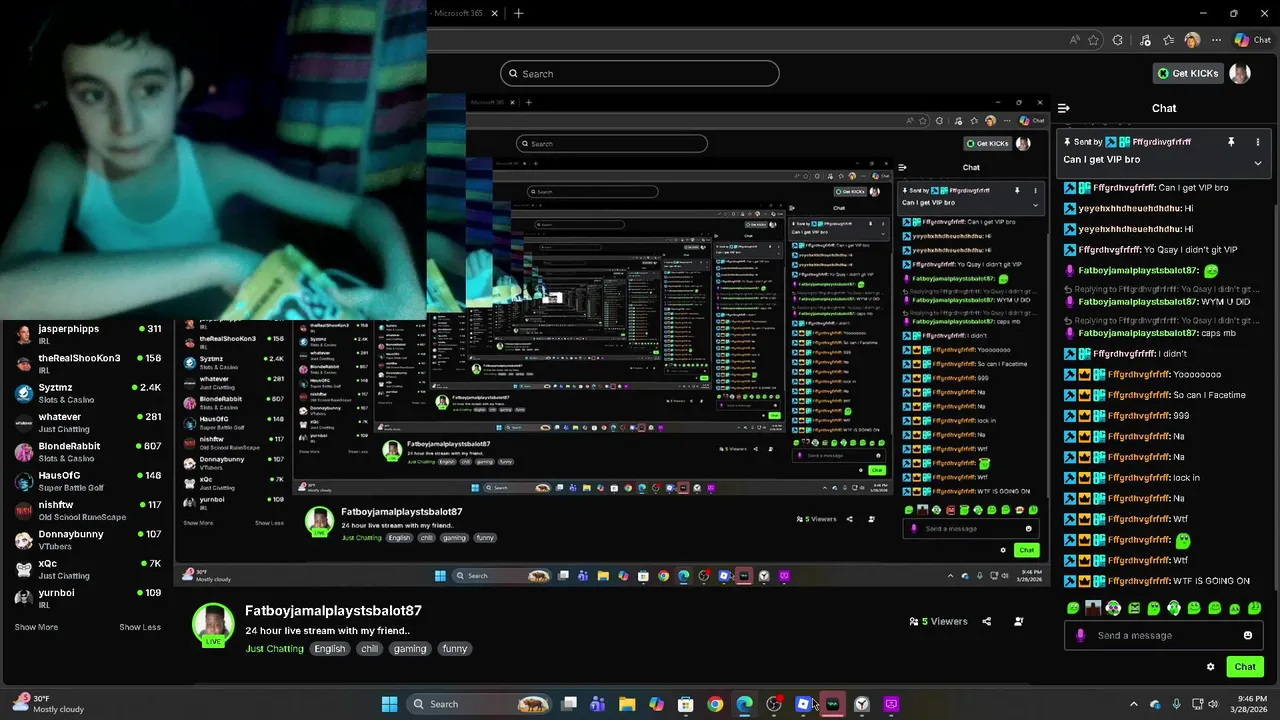
Task: Open Syztmz channel in sidebar
Action: click(87, 393)
